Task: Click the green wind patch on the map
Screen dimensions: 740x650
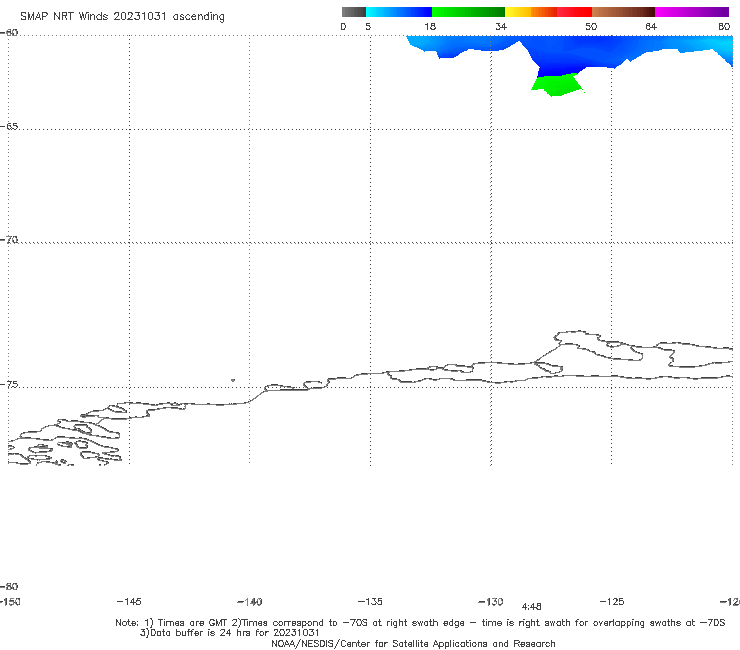Action: 557,85
